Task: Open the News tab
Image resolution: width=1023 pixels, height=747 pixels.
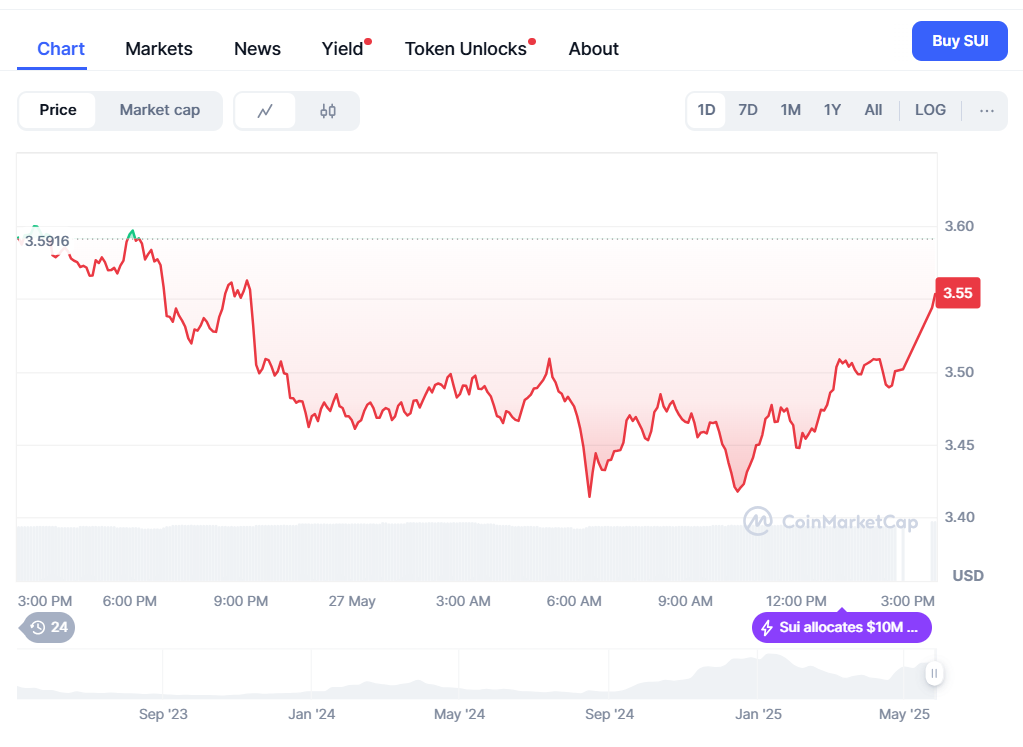Action: (257, 49)
